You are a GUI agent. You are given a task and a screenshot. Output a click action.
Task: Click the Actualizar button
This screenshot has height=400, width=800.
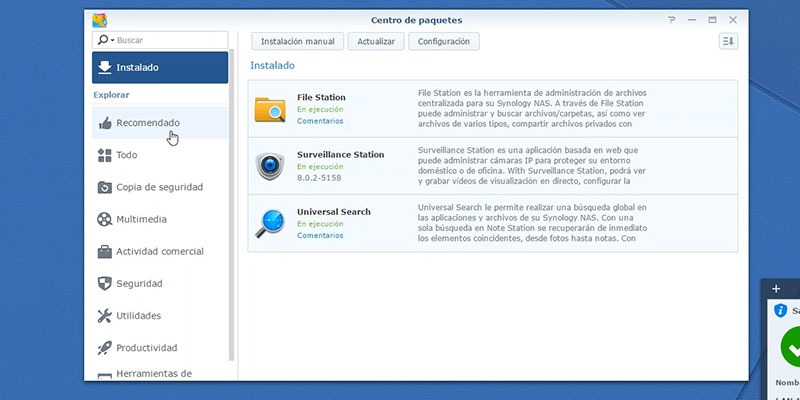[x=376, y=41]
